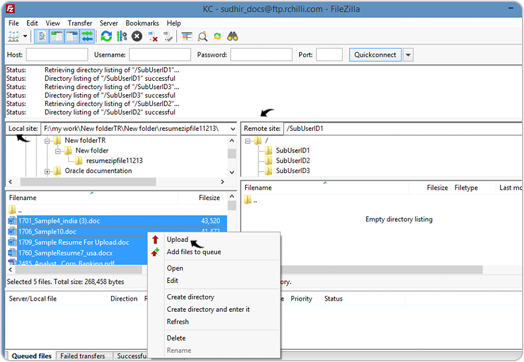Image resolution: width=524 pixels, height=362 pixels.
Task: Click local file list scroll up arrow
Action: tap(232, 197)
